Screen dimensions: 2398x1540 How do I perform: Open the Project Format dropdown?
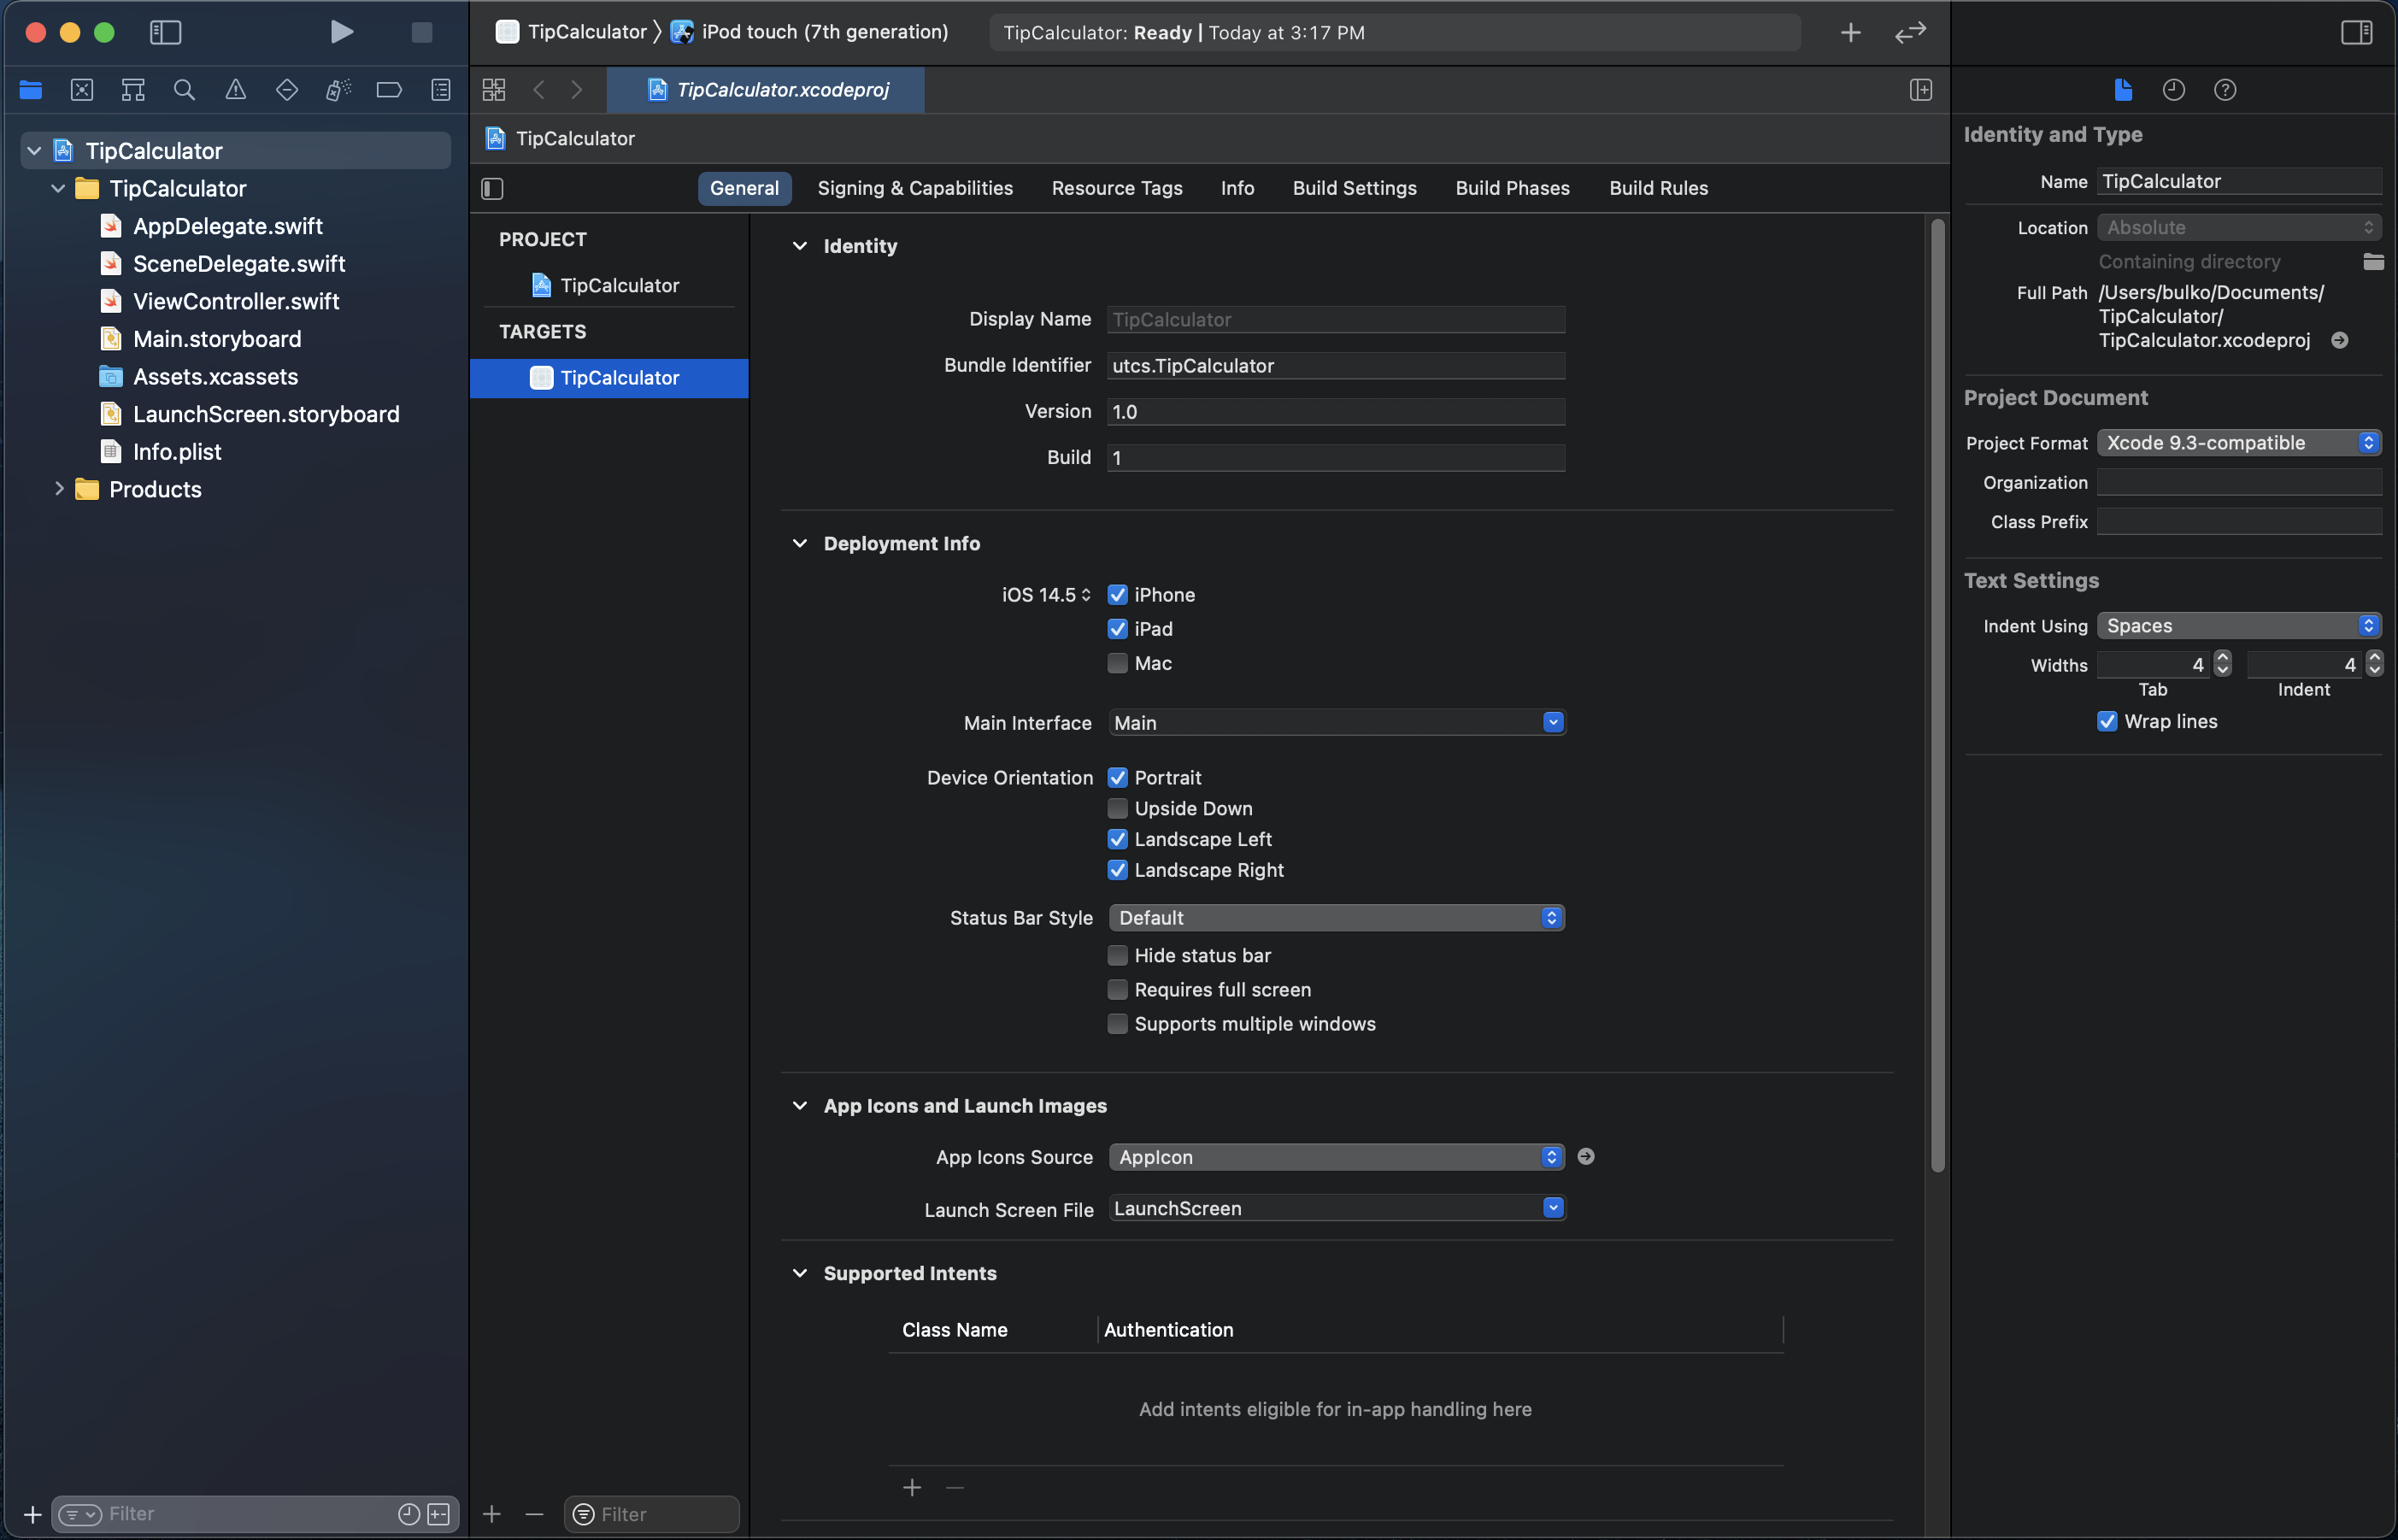pos(2238,443)
